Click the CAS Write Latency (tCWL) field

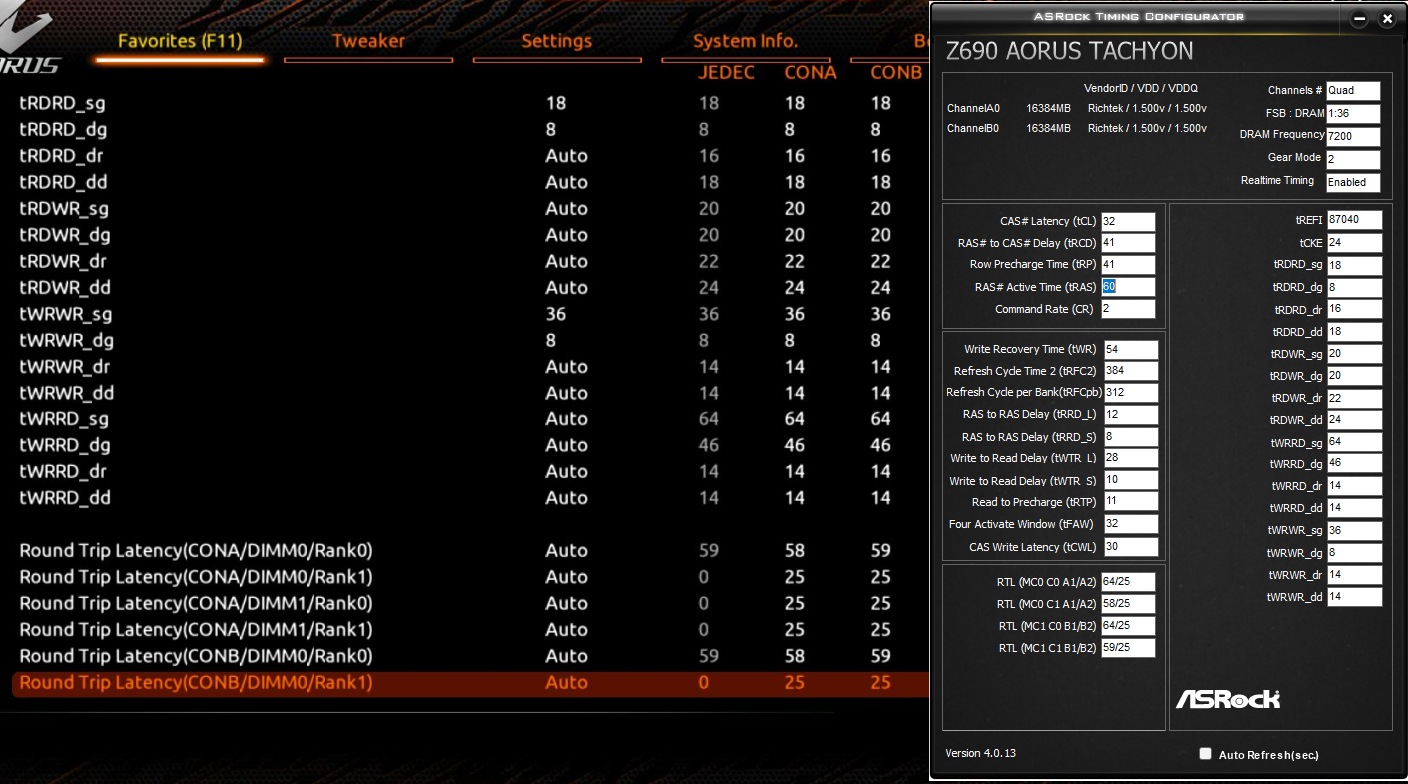pyautogui.click(x=1131, y=547)
